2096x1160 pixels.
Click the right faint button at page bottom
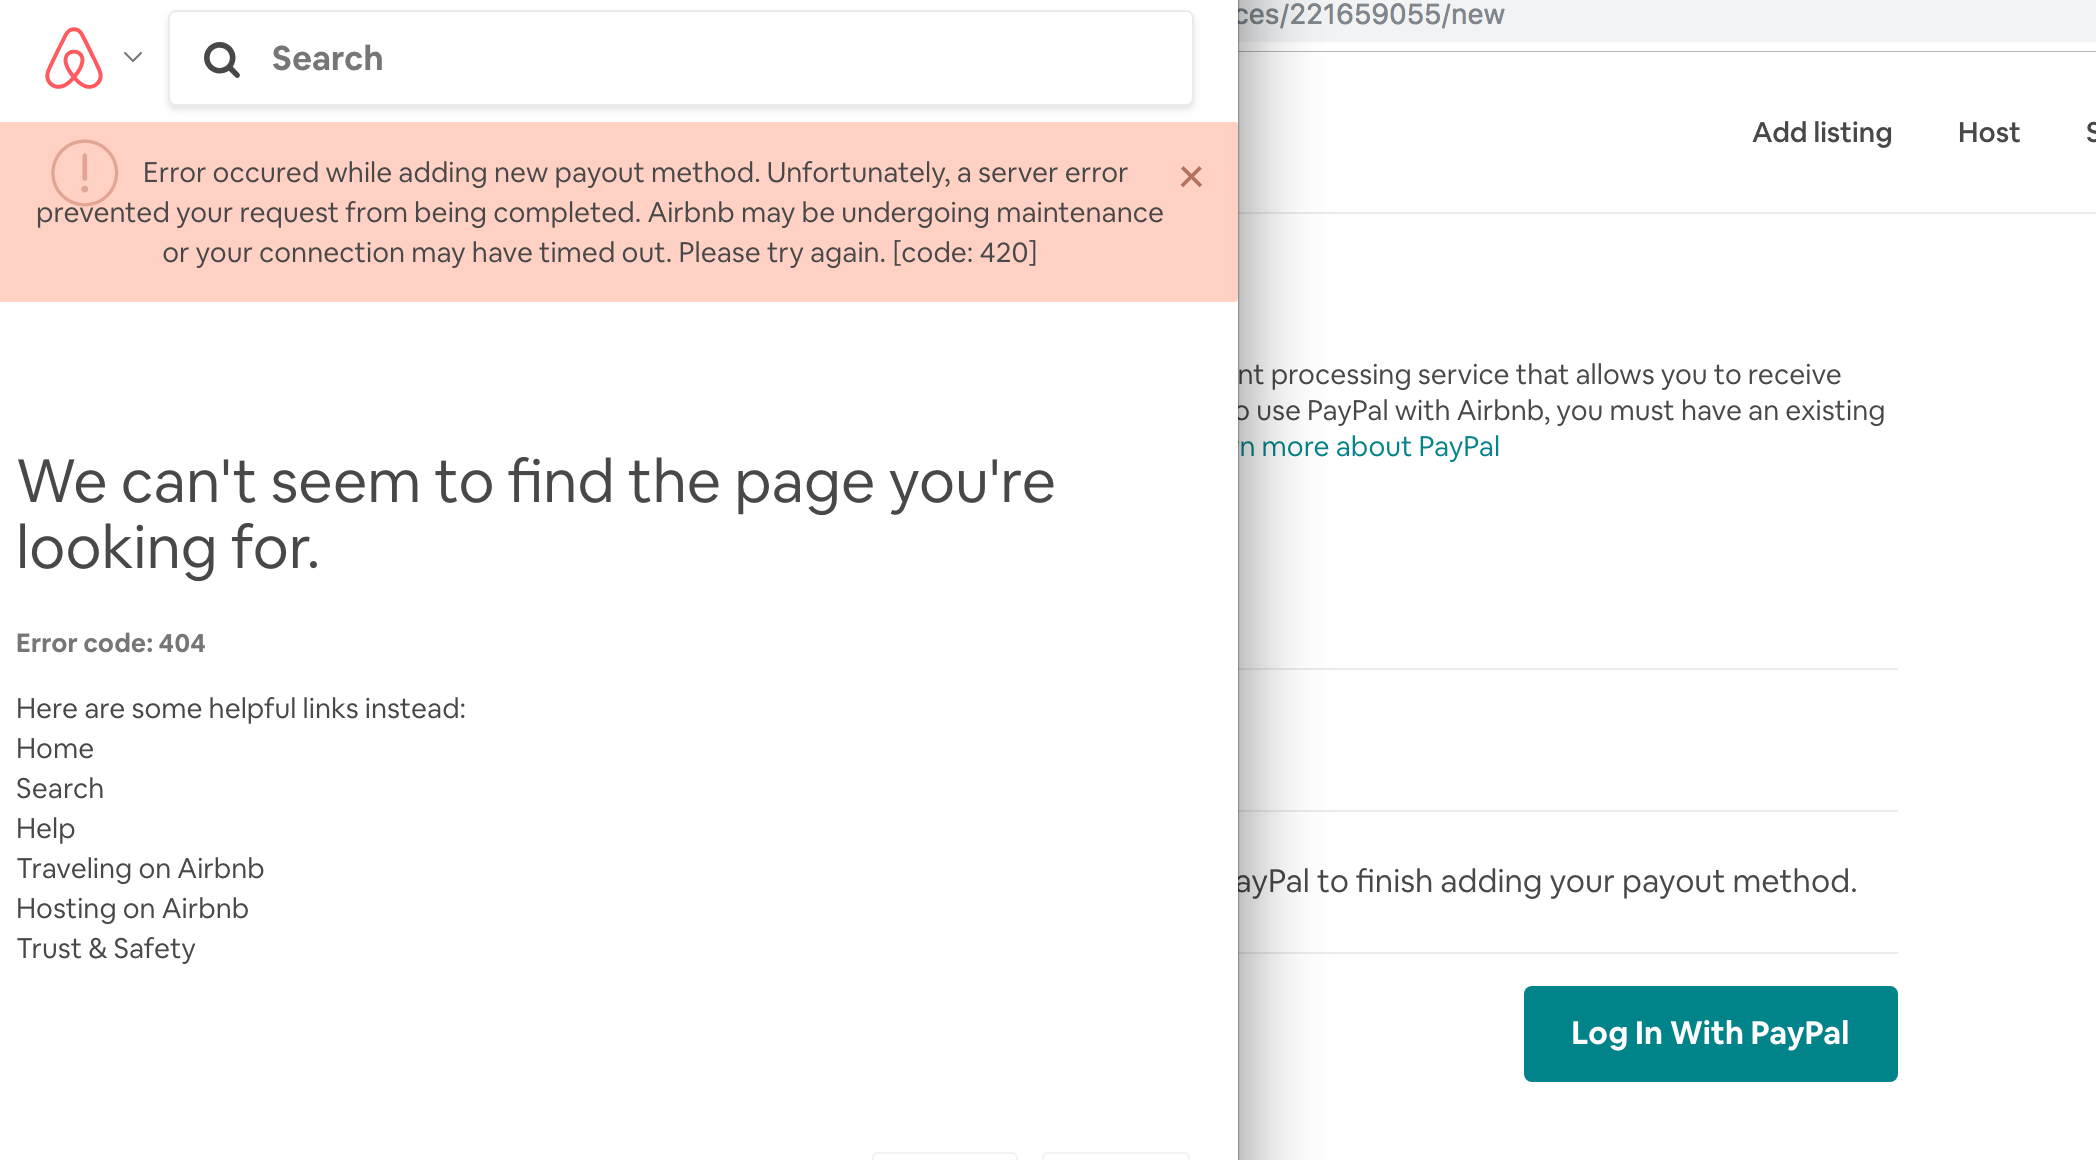click(1116, 1155)
